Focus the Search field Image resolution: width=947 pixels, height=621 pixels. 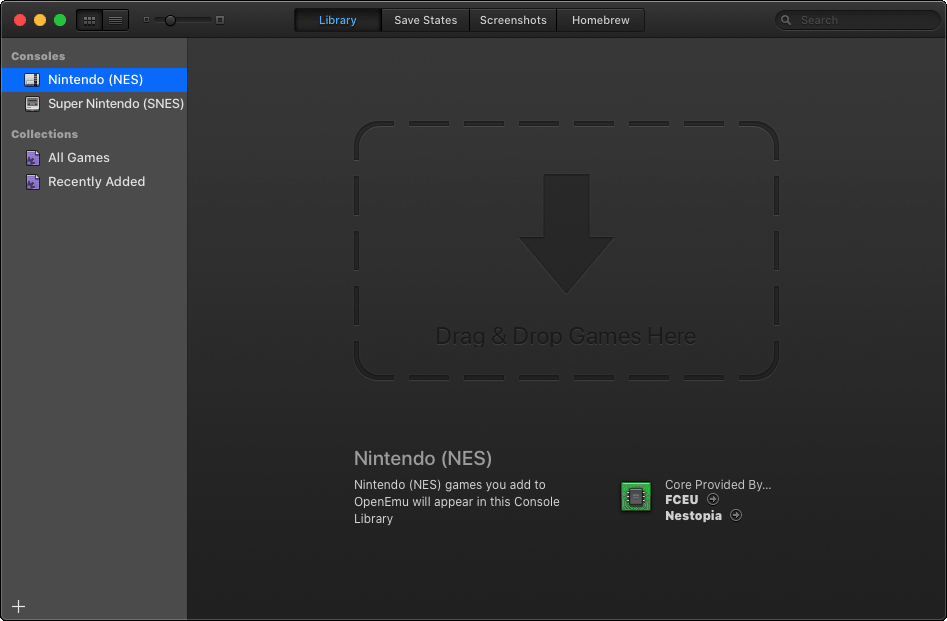858,20
